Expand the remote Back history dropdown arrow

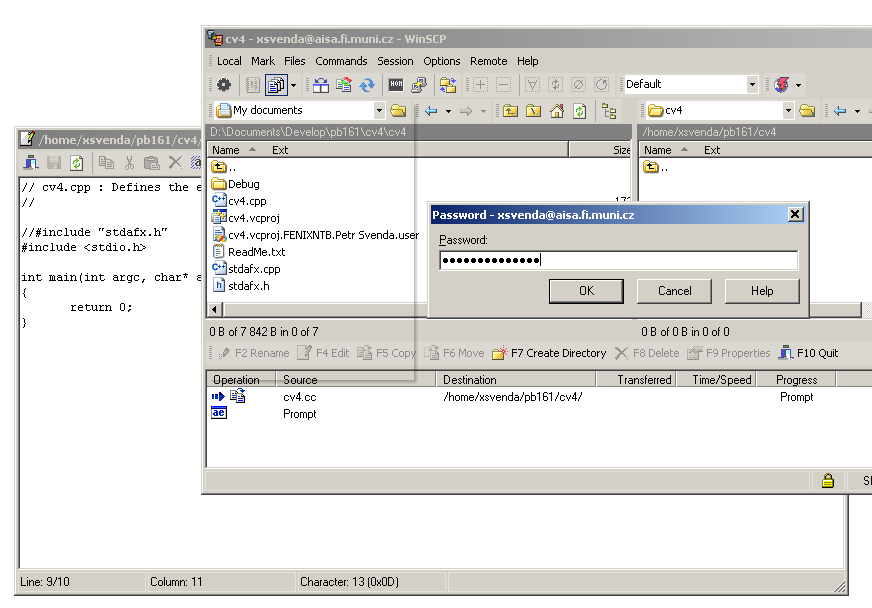click(858, 111)
